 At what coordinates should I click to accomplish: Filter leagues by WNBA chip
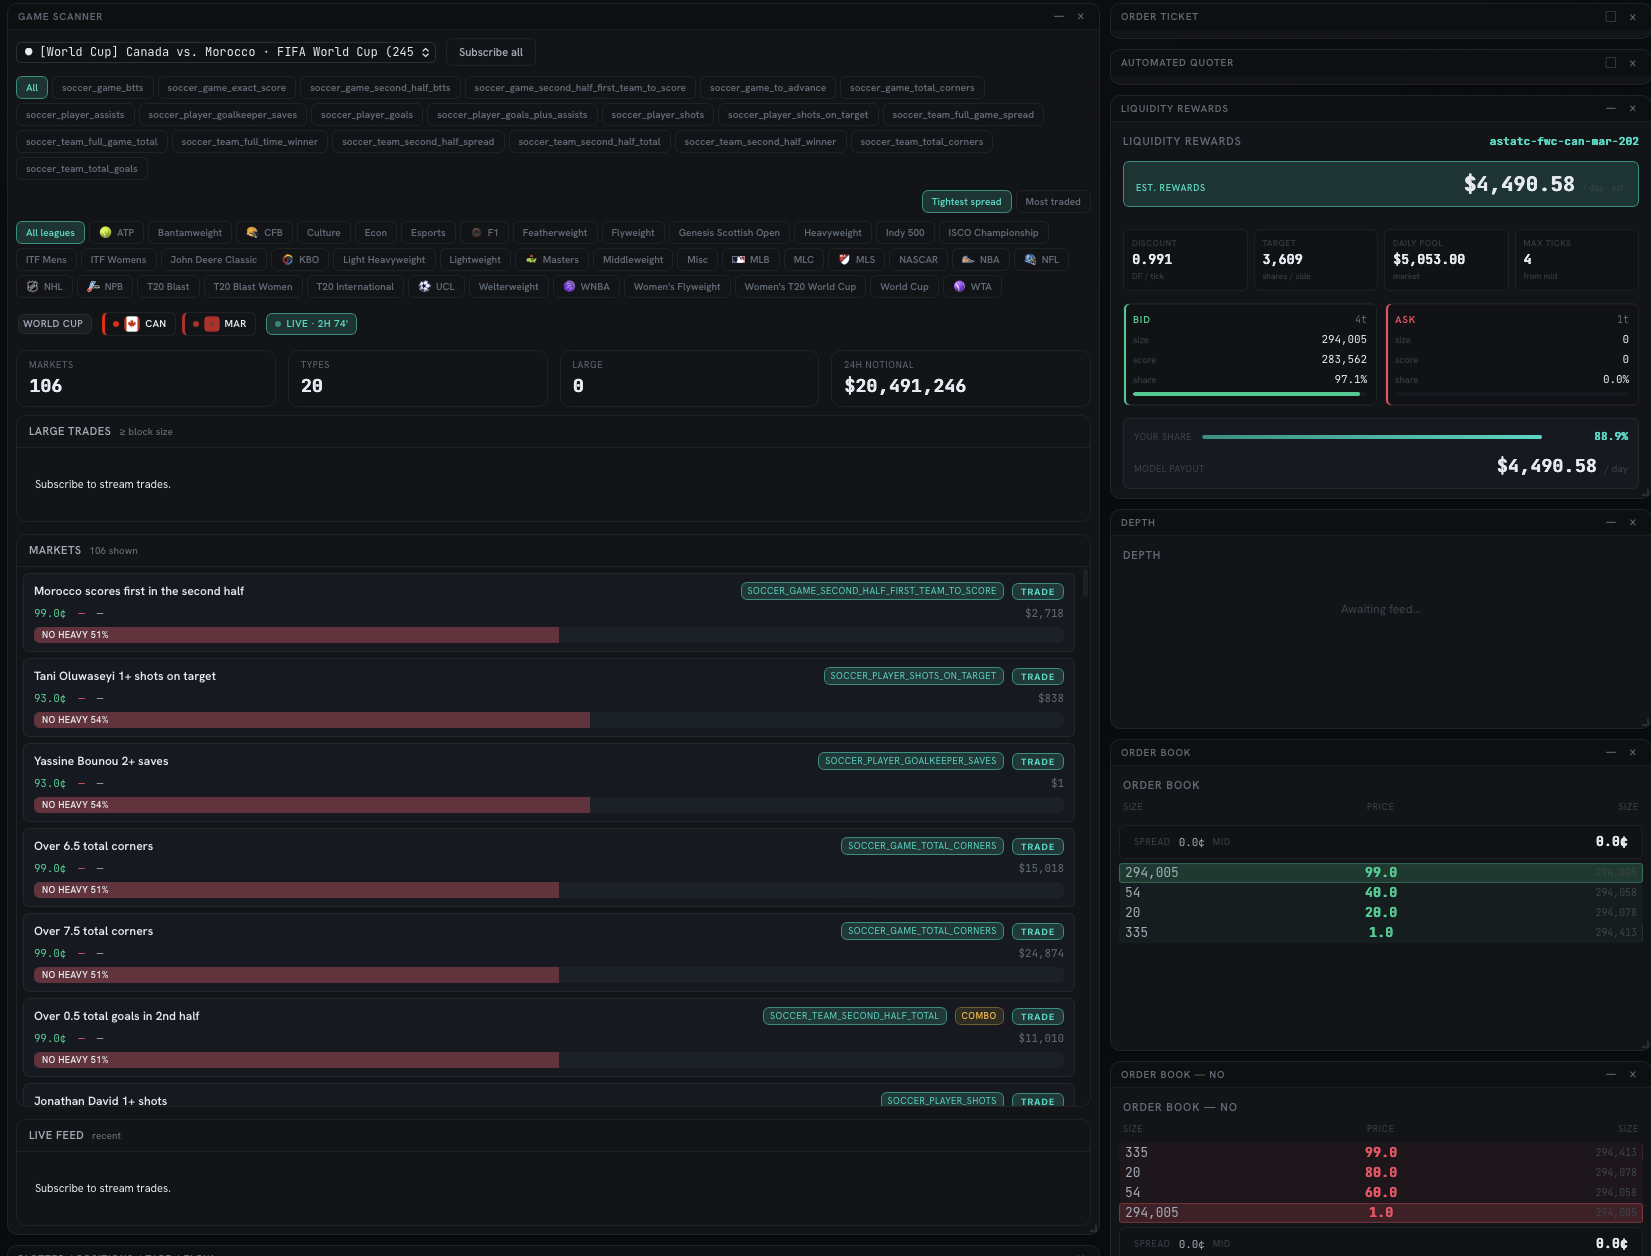[586, 287]
